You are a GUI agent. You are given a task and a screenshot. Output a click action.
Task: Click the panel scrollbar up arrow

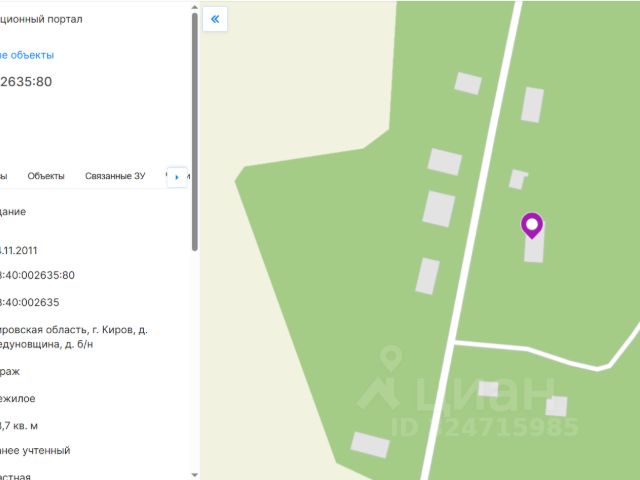195,7
